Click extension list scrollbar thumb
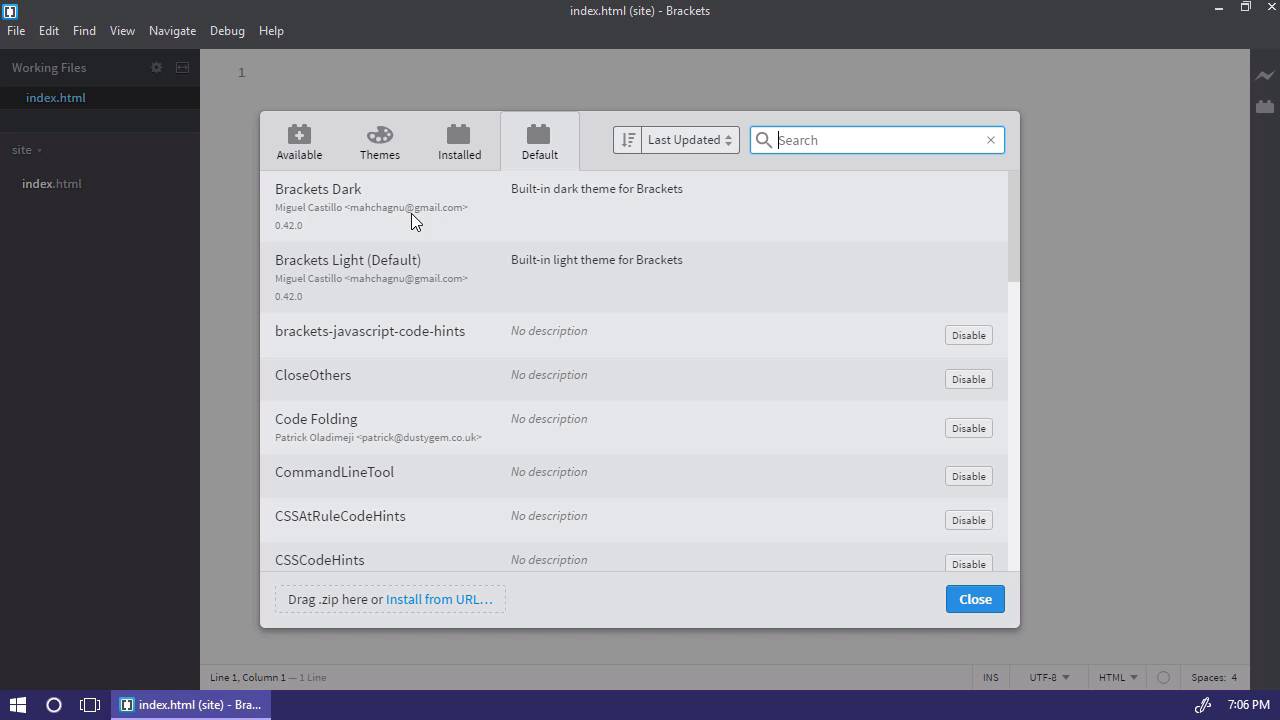The width and height of the screenshot is (1280, 720). [1014, 226]
